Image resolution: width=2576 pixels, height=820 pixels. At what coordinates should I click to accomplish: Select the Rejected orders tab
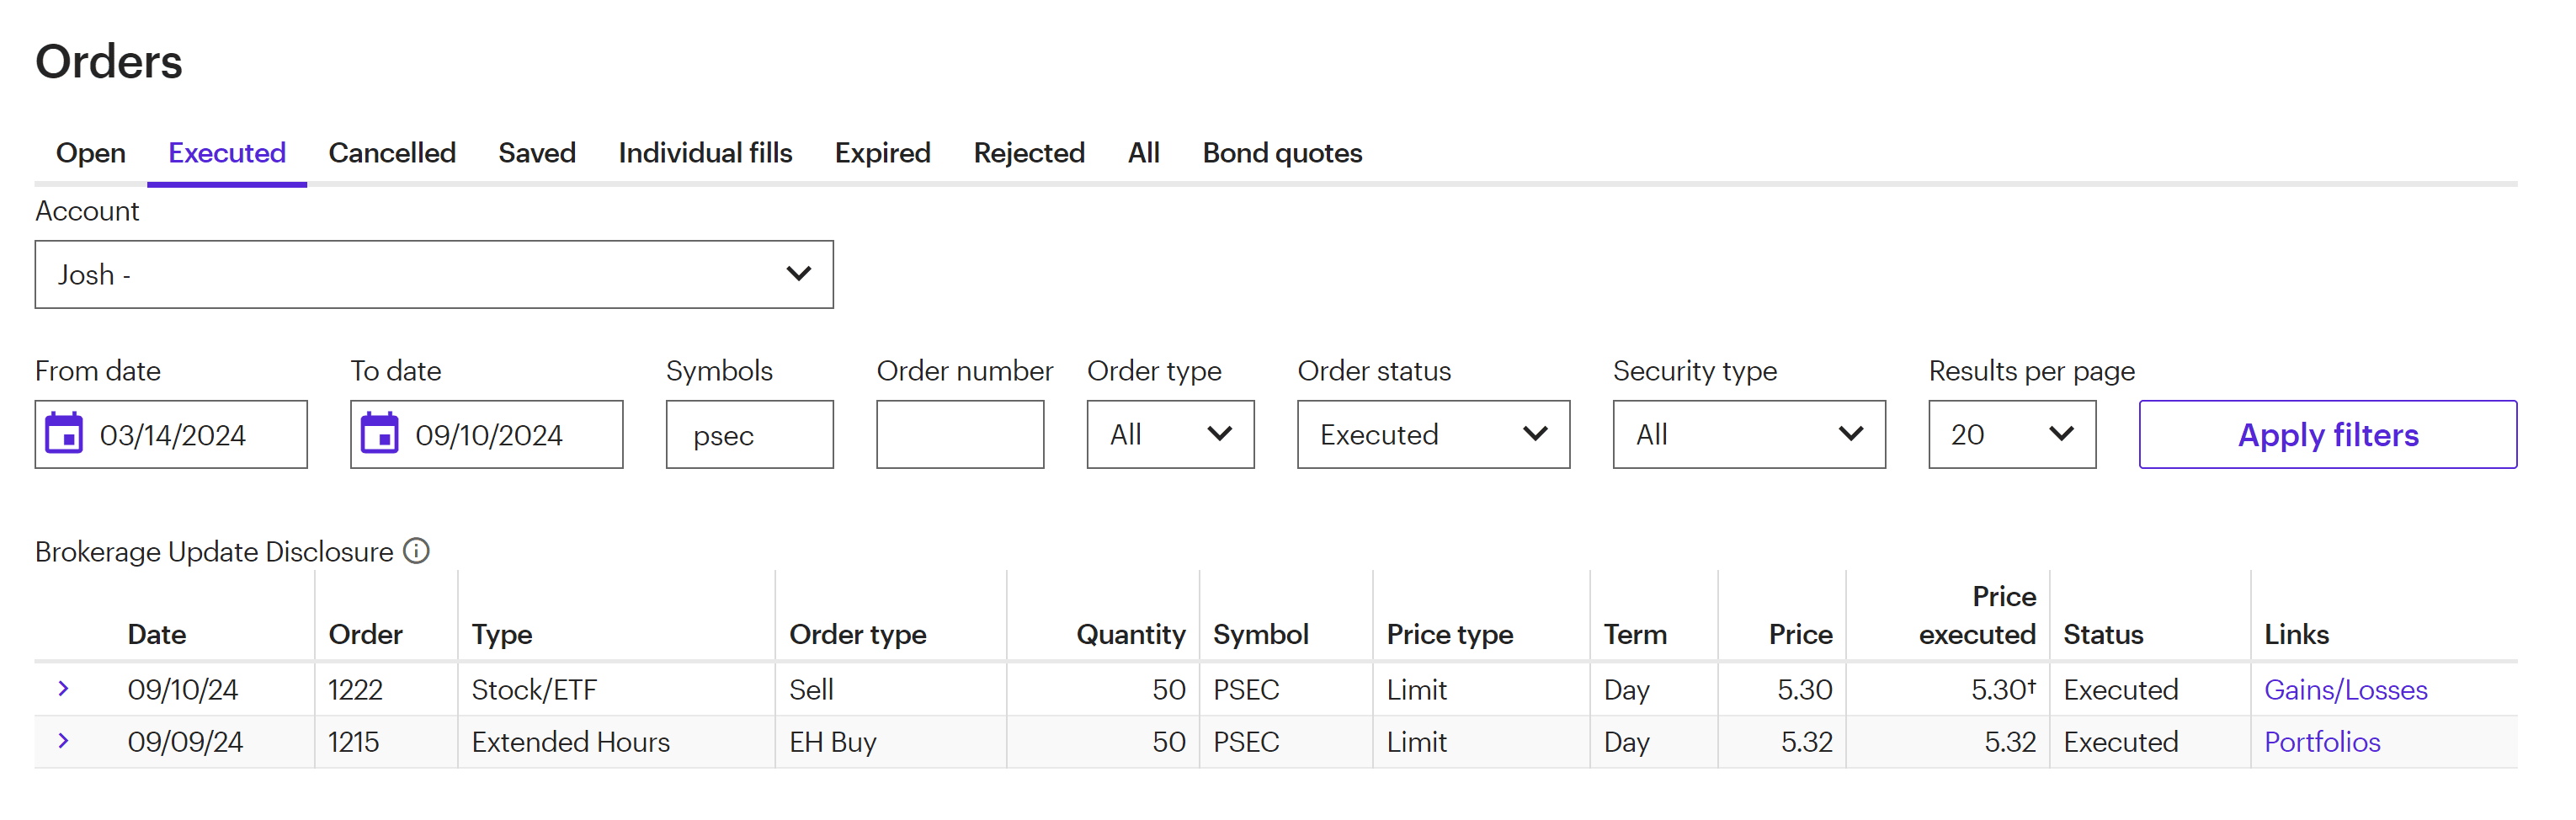(1028, 153)
